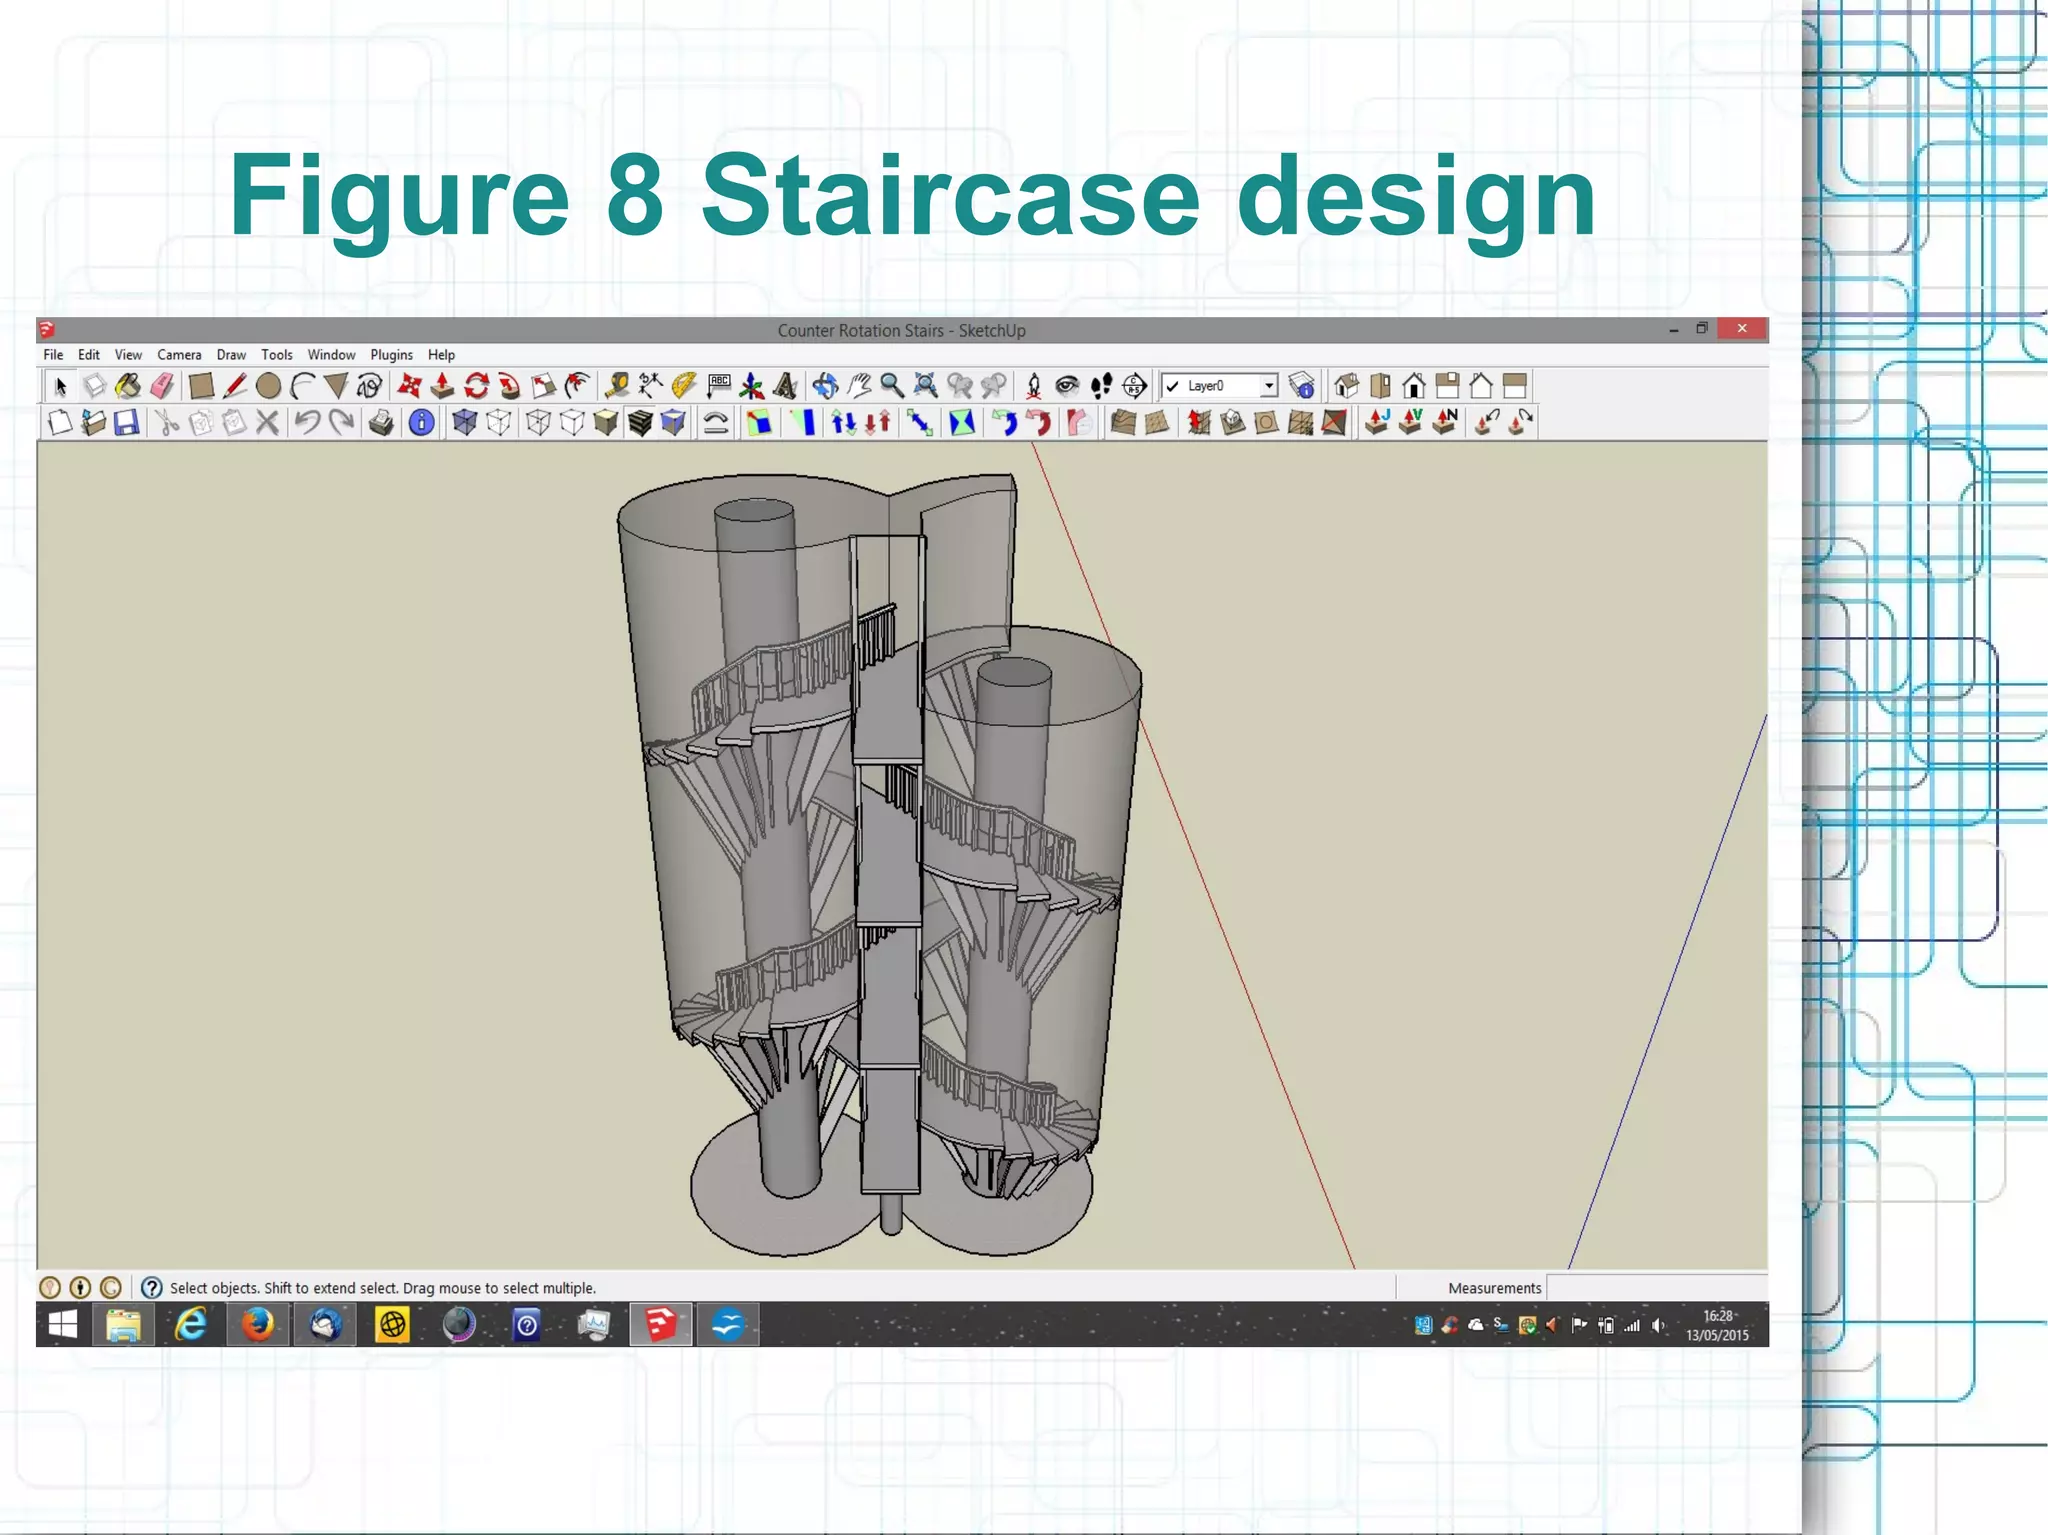Select the Scale tool
The height and width of the screenshot is (1535, 2048).
click(x=543, y=386)
